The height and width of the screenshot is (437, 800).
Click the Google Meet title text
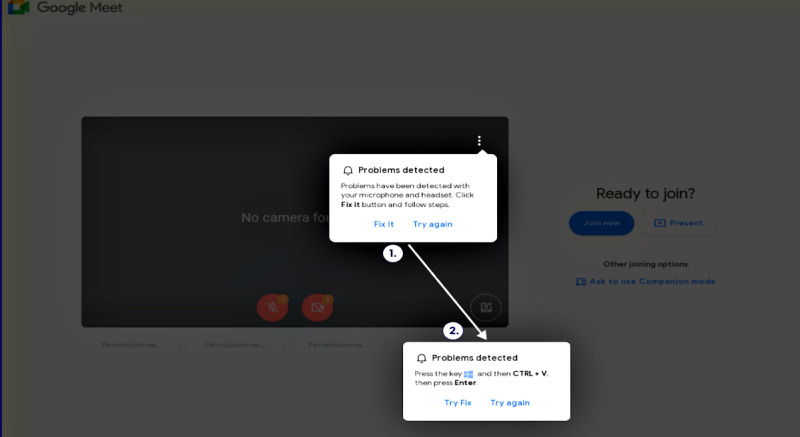80,8
